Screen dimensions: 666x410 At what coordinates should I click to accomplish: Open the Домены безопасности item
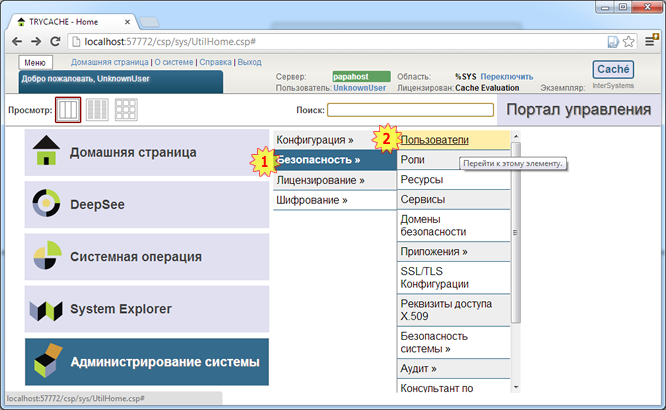click(454, 226)
